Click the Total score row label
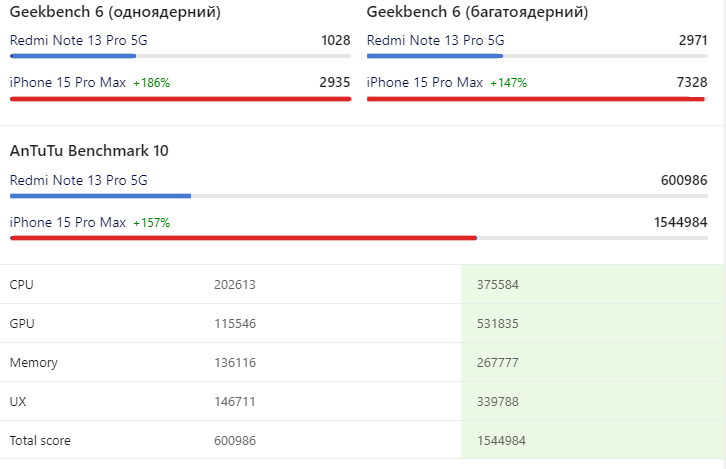The height and width of the screenshot is (469, 726). pos(40,440)
